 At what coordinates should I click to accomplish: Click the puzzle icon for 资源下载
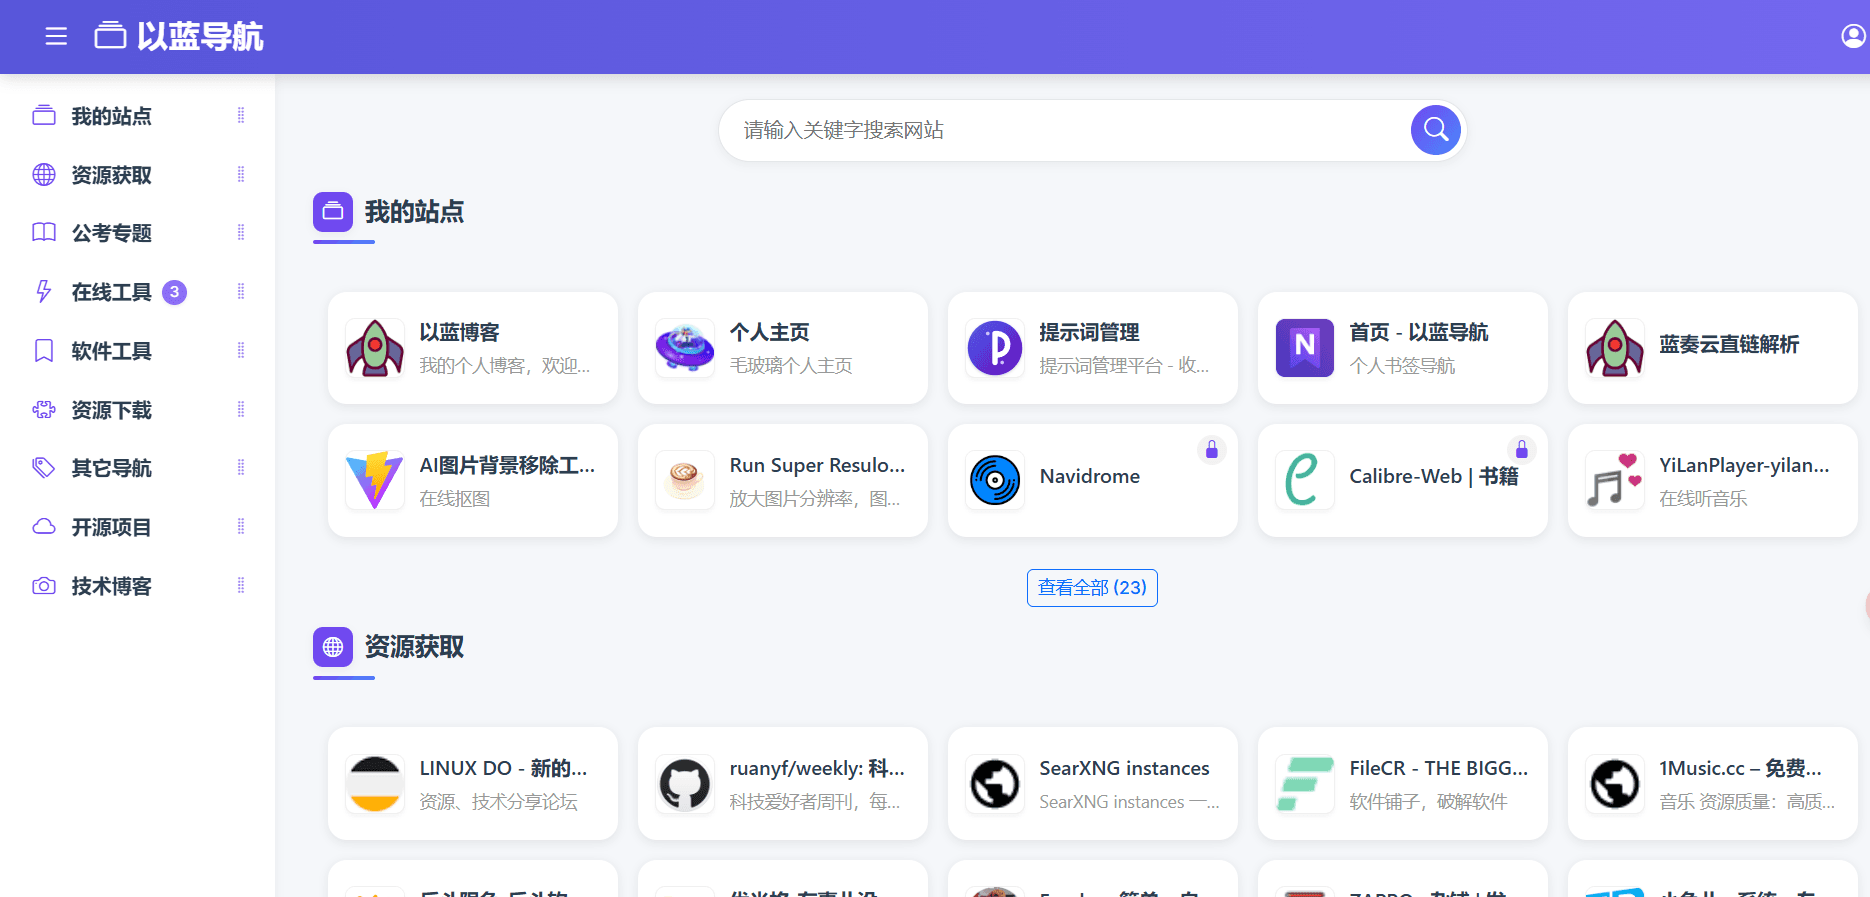[x=44, y=410]
